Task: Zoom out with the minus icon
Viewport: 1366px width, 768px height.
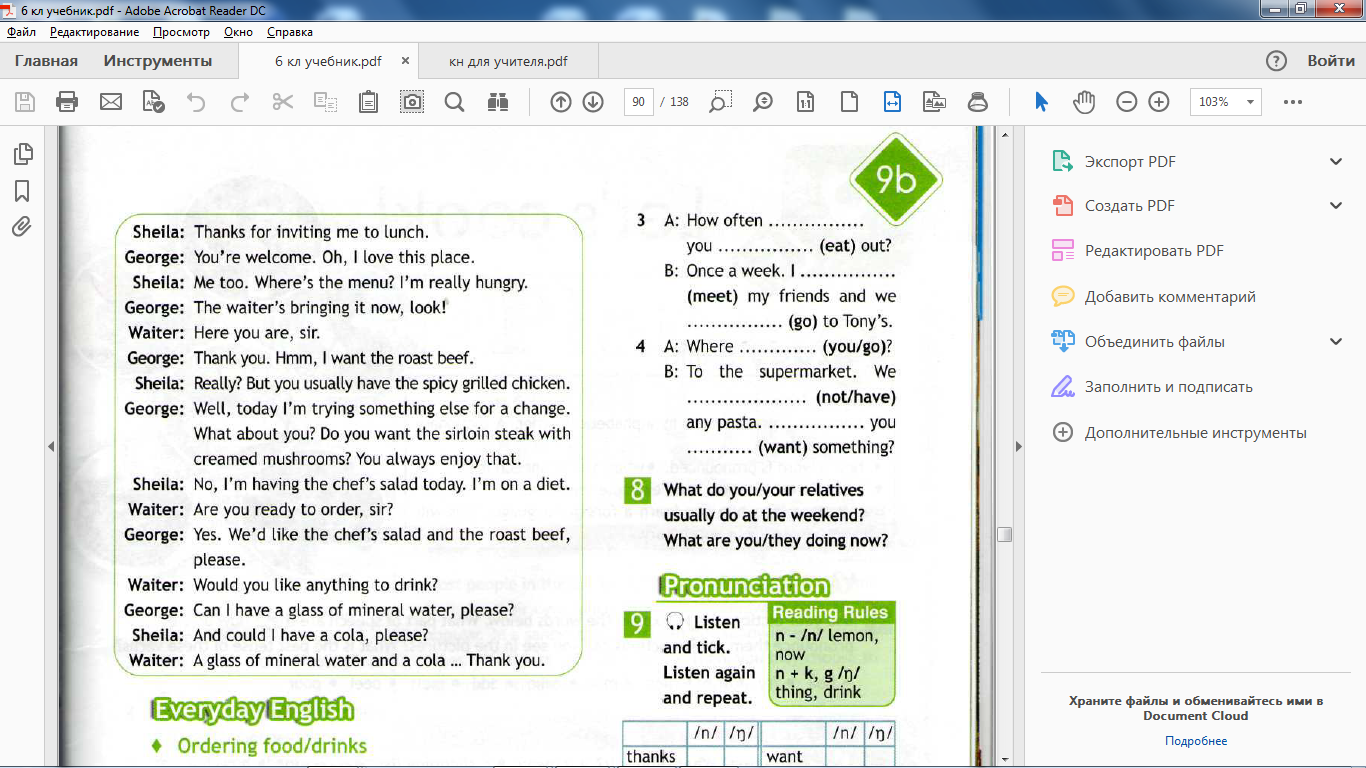Action: pos(1127,102)
